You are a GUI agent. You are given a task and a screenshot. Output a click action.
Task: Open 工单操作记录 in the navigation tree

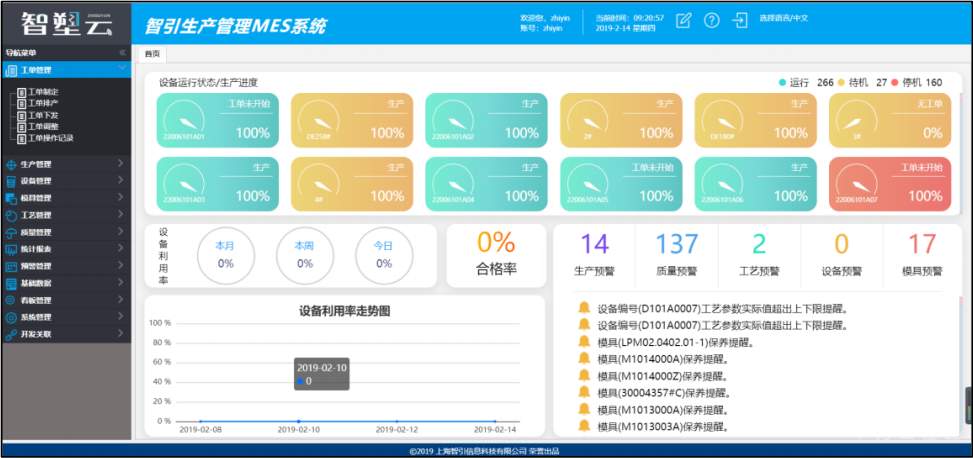click(51, 138)
